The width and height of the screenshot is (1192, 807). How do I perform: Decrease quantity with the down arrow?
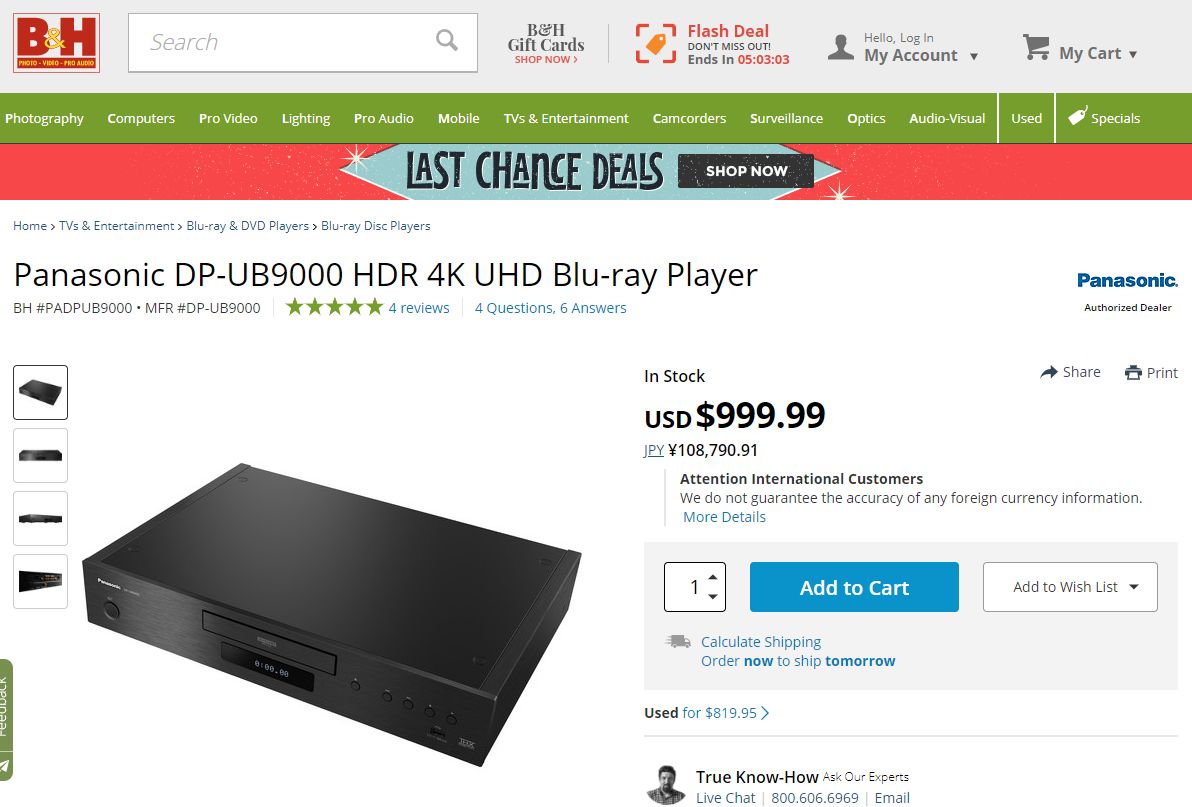tap(713, 597)
